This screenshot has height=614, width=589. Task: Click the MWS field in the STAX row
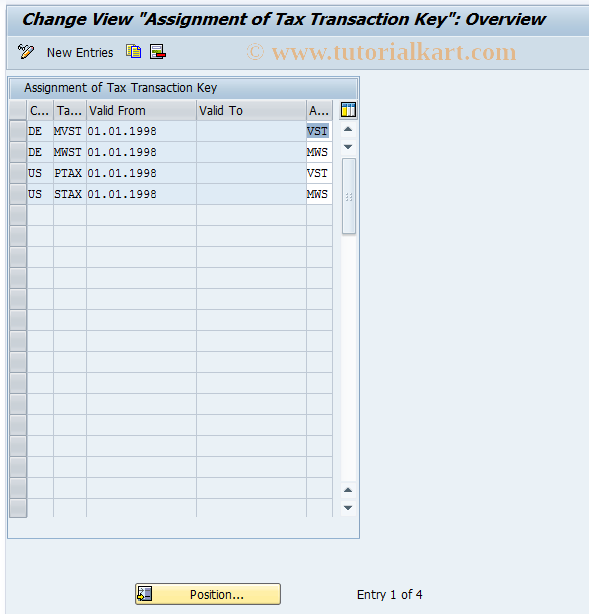pos(319,194)
